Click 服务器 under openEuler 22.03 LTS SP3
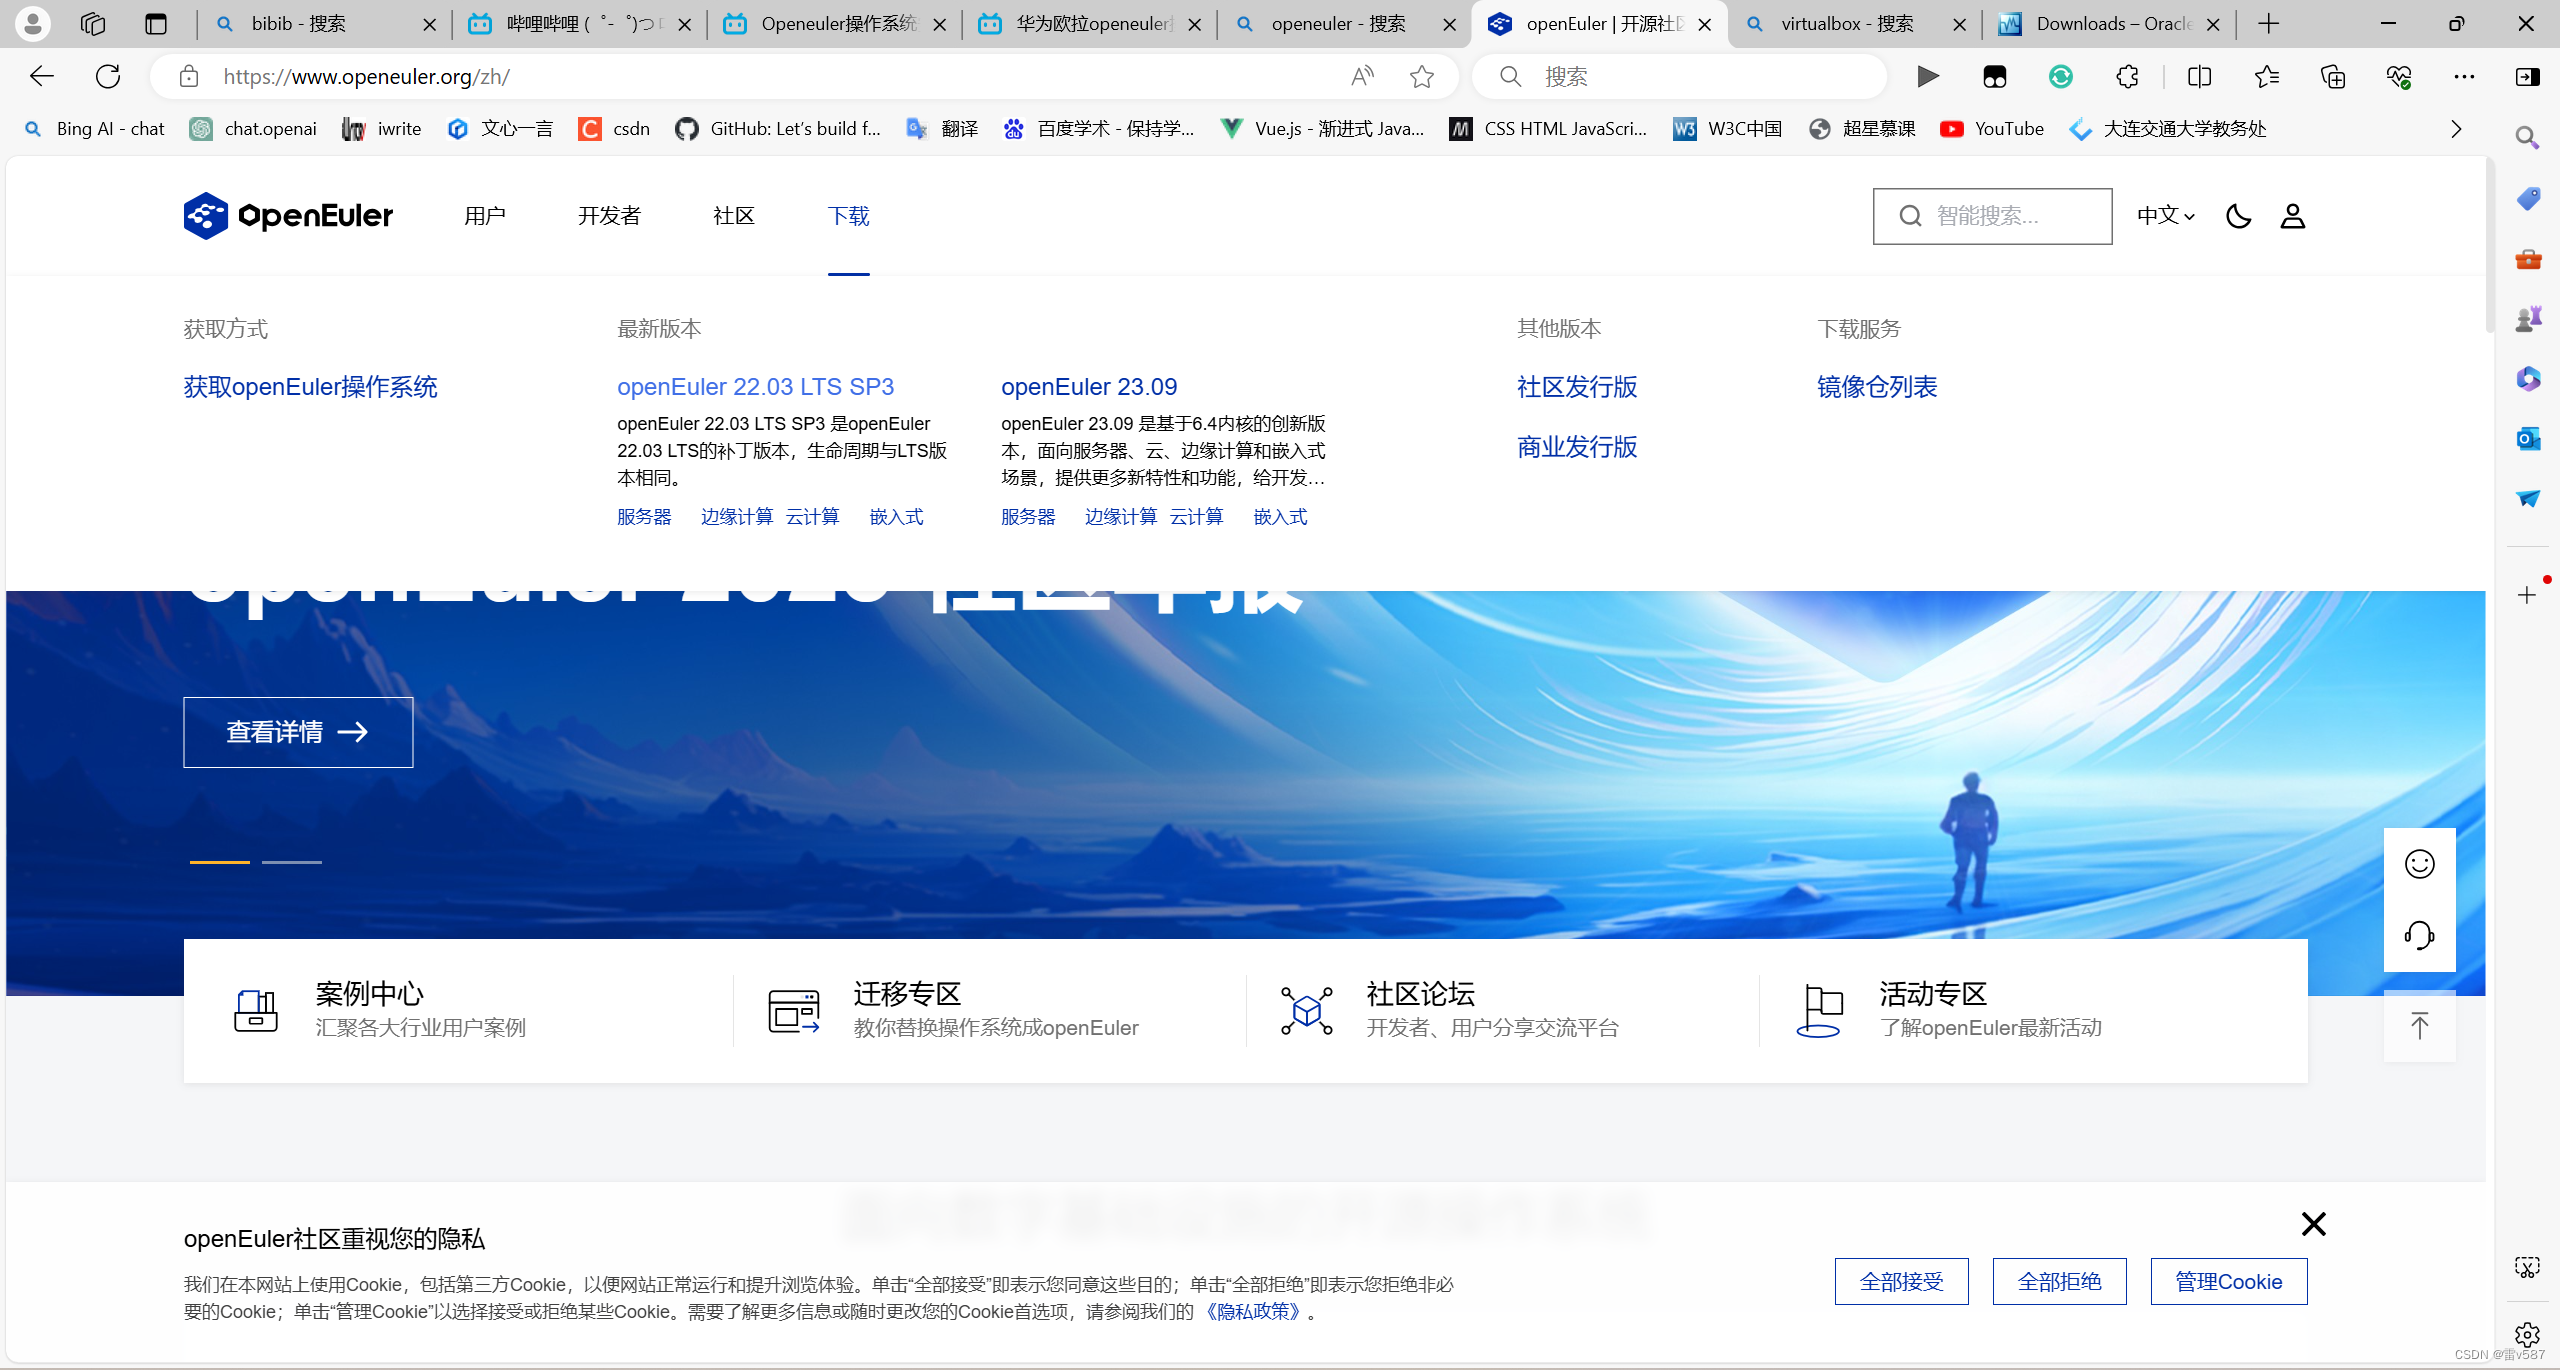Image resolution: width=2560 pixels, height=1370 pixels. [x=644, y=517]
